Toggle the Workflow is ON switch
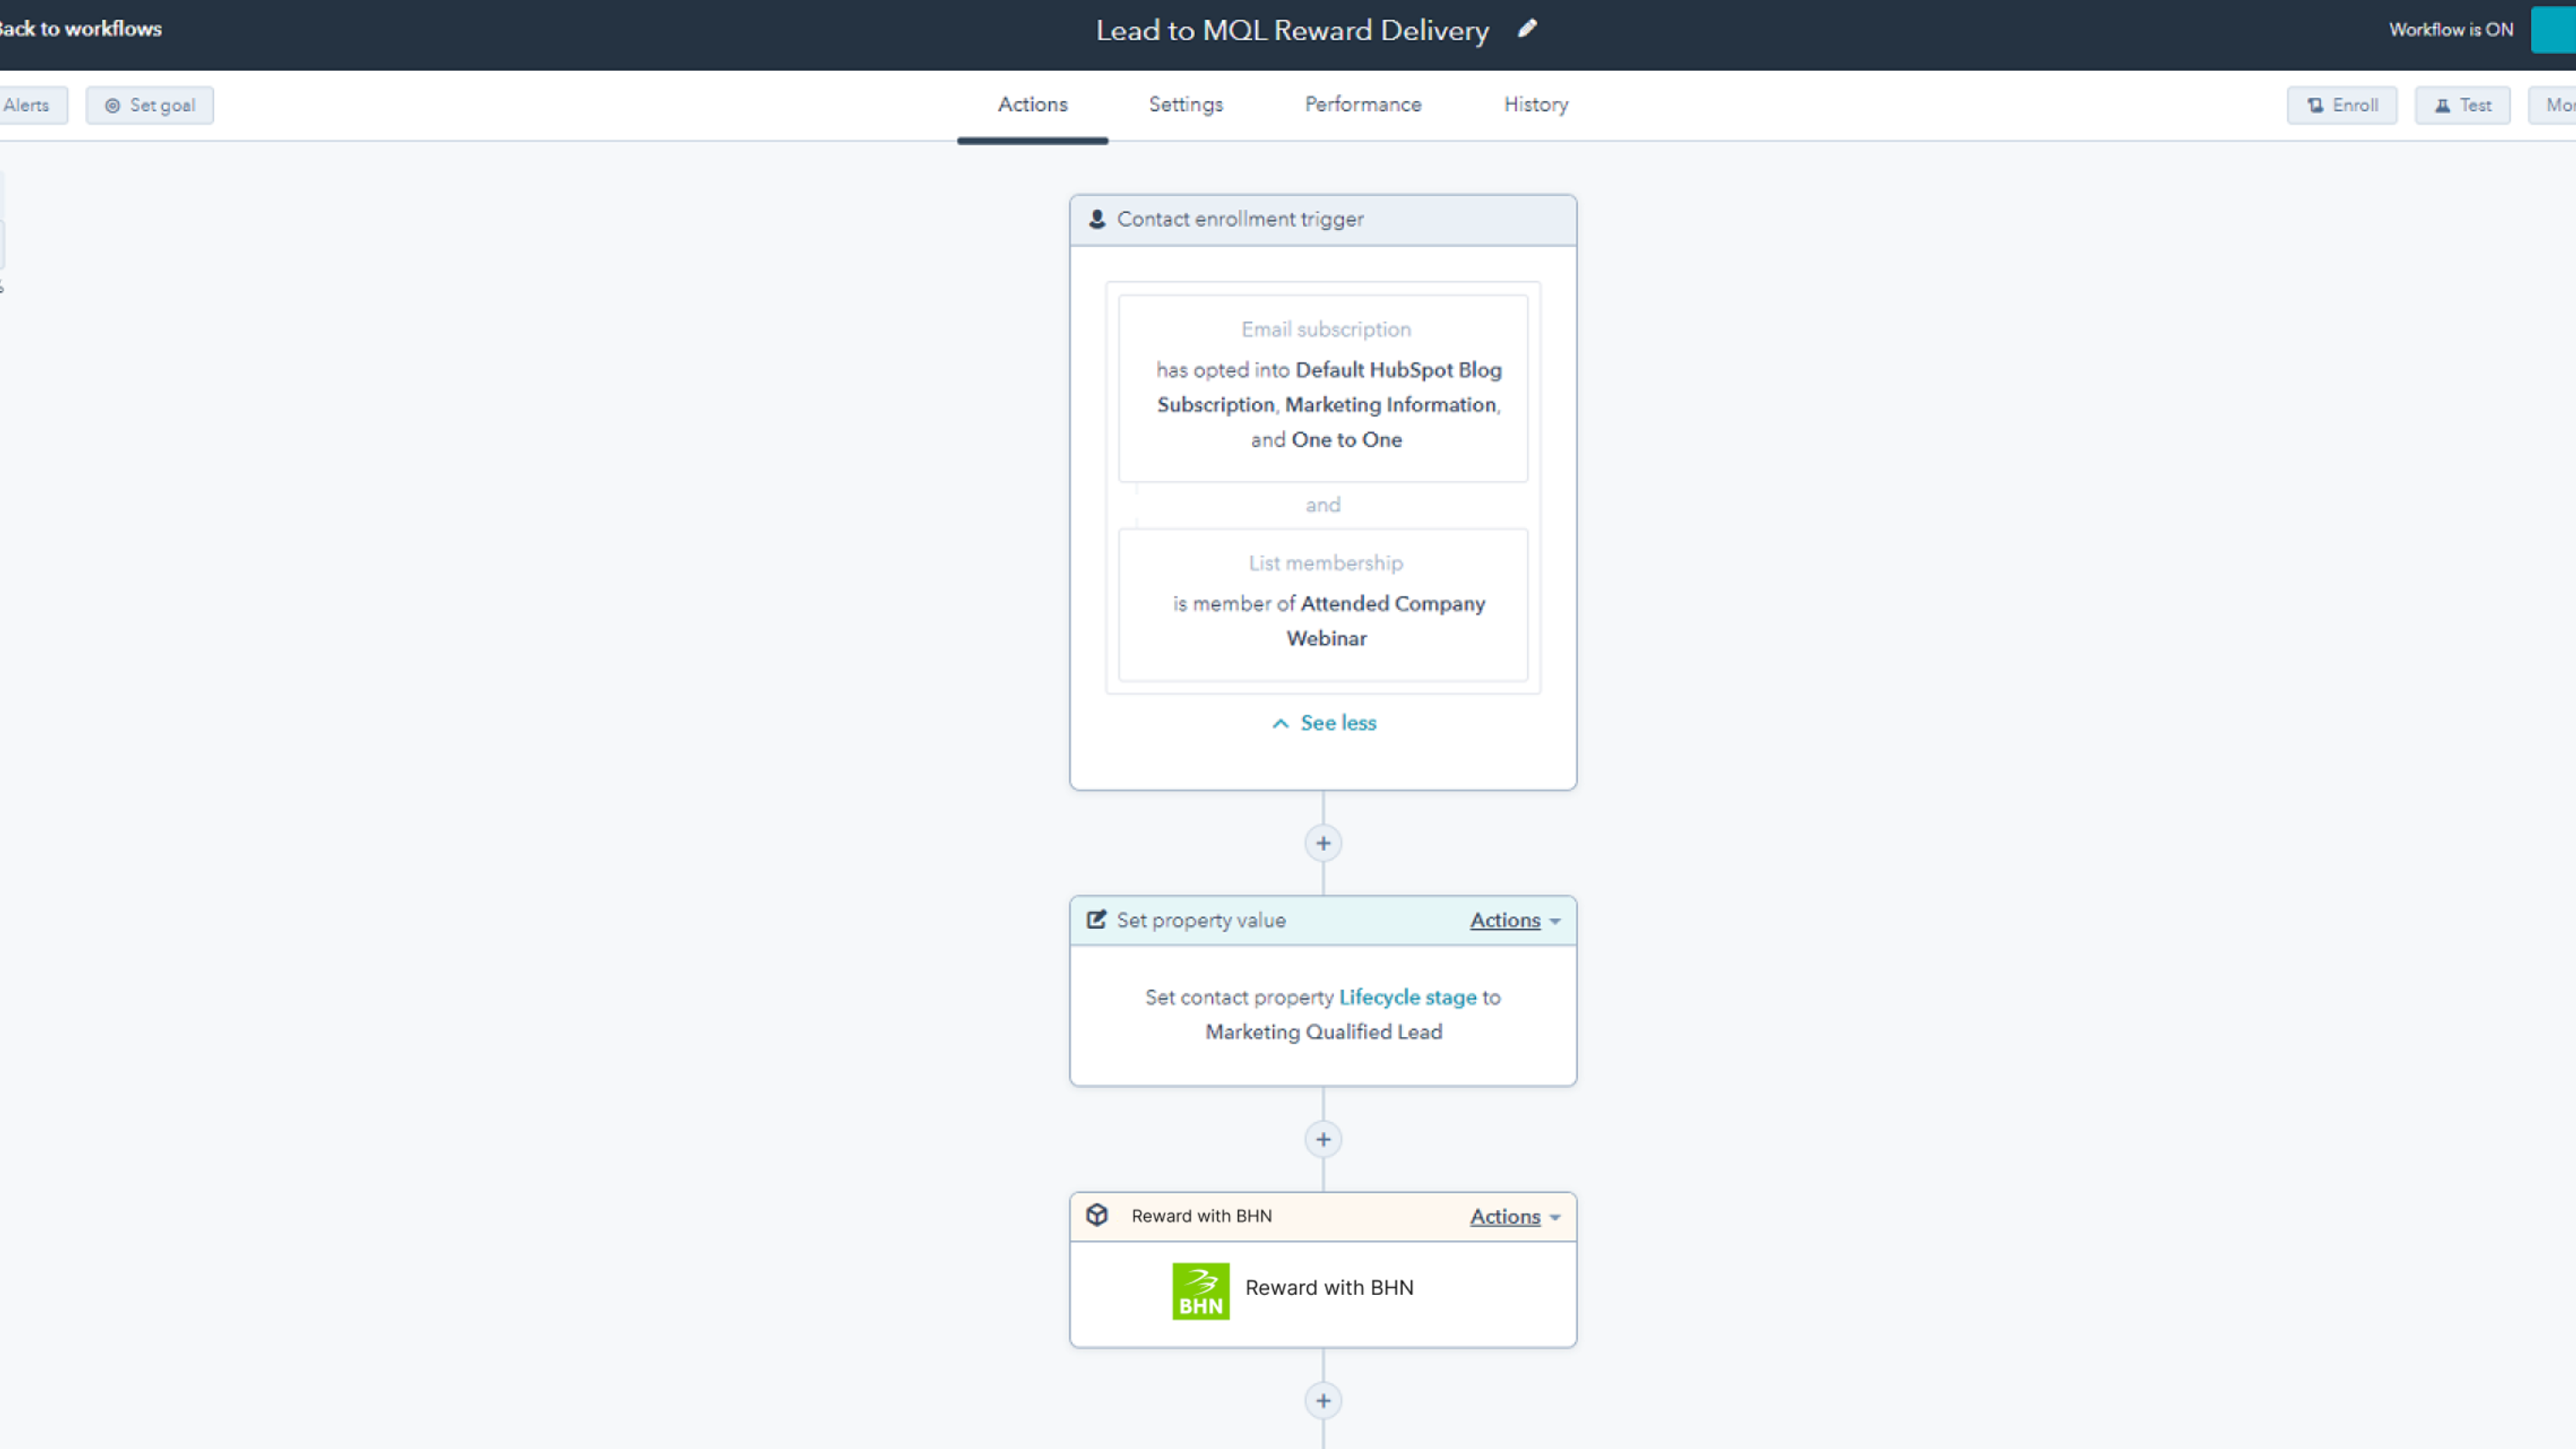This screenshot has width=2576, height=1449. 2553,29
